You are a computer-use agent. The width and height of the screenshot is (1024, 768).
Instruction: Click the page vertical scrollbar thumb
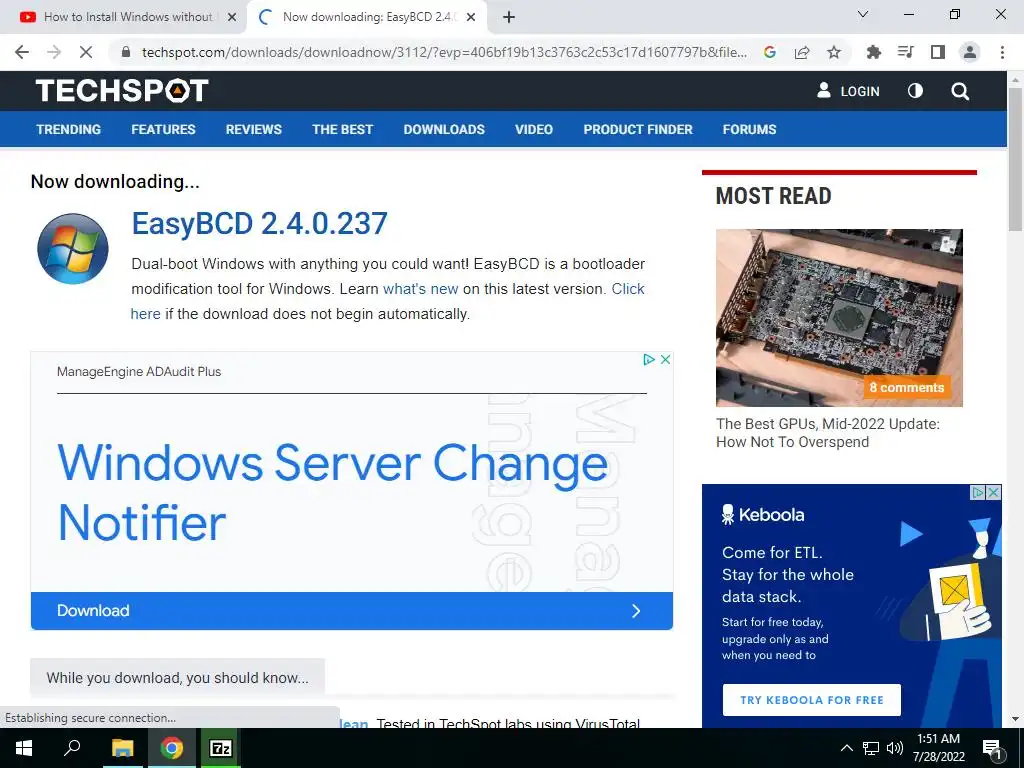tap(1015, 159)
